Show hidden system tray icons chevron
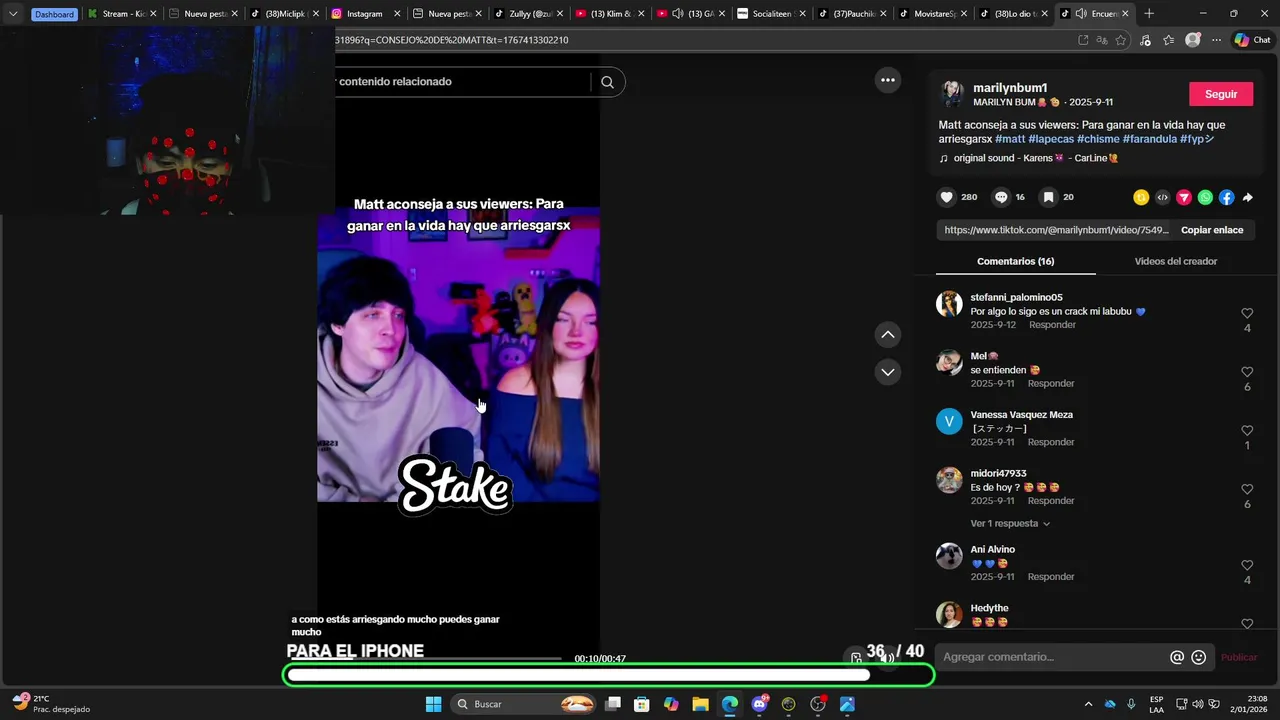The image size is (1280, 720). tap(1088, 704)
